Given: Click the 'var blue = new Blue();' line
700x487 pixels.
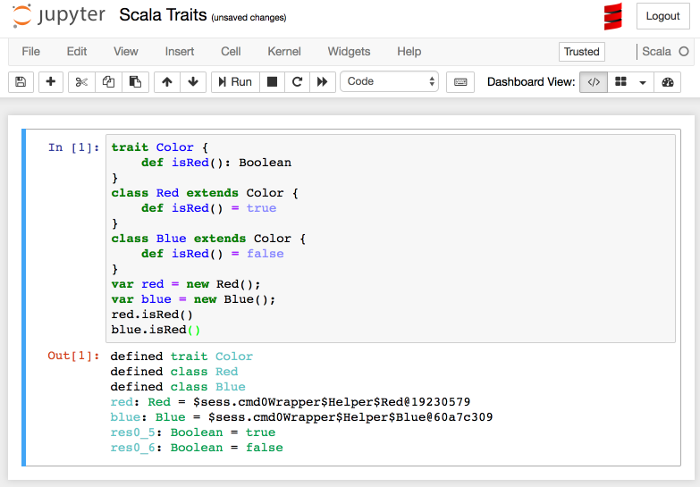Looking at the screenshot, I should pos(193,299).
